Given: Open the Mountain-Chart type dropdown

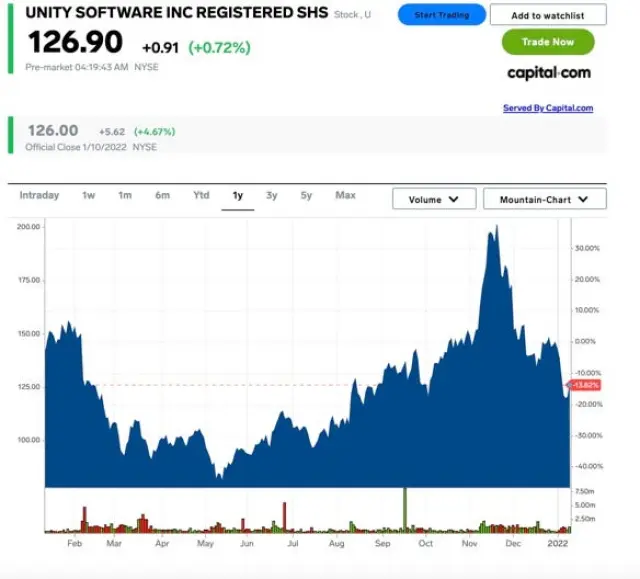Looking at the screenshot, I should 544,200.
